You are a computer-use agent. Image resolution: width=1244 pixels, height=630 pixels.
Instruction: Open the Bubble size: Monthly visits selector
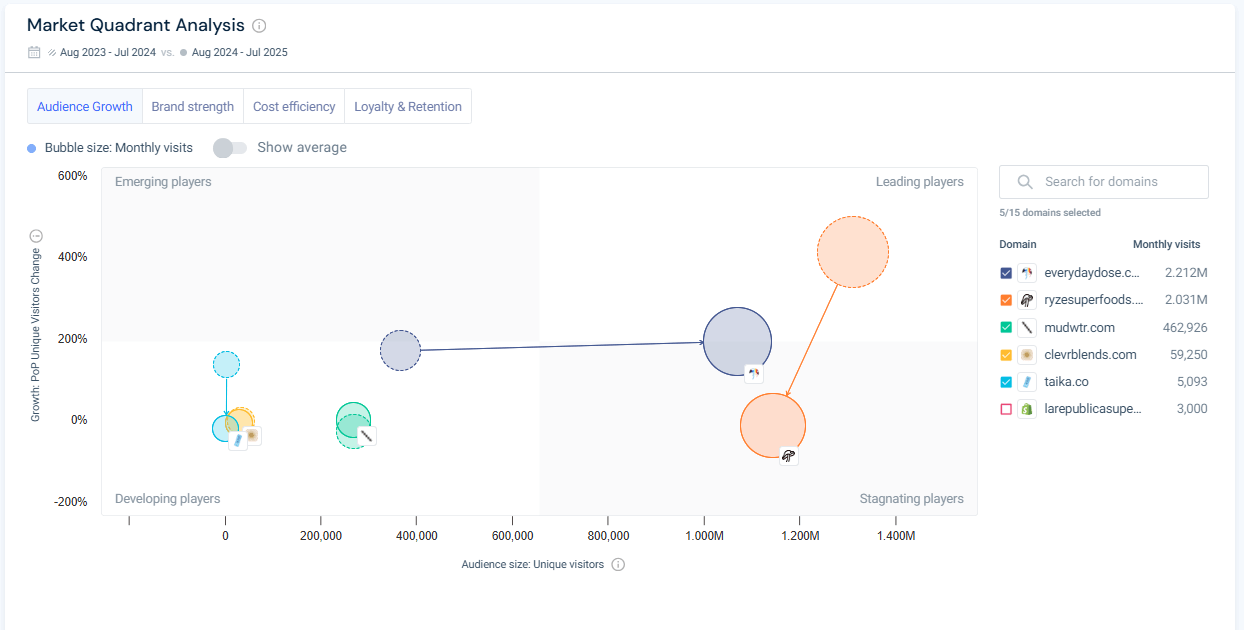pyautogui.click(x=118, y=148)
